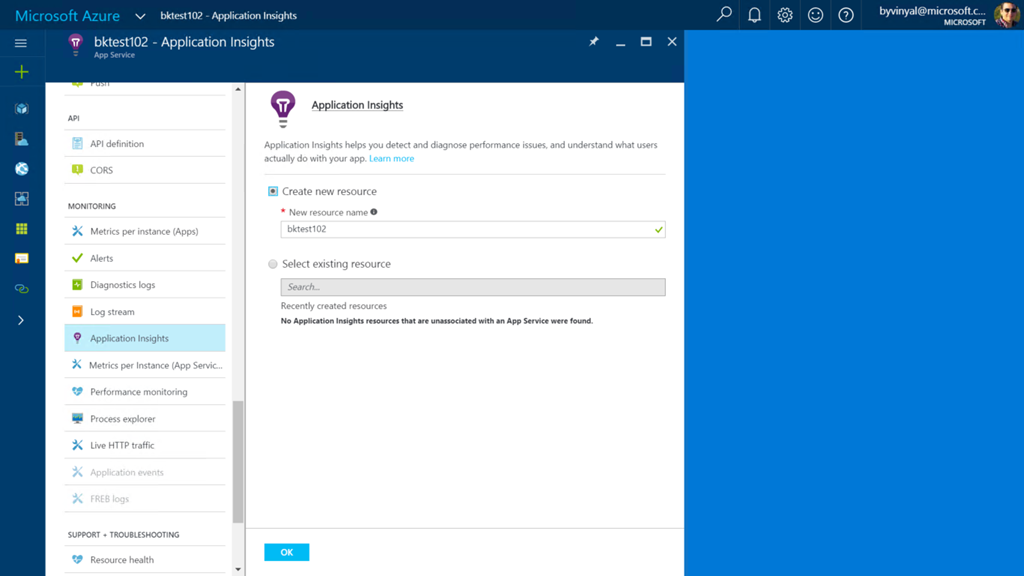Click the info icon beside New resource name
The image size is (1024, 576).
tap(374, 212)
